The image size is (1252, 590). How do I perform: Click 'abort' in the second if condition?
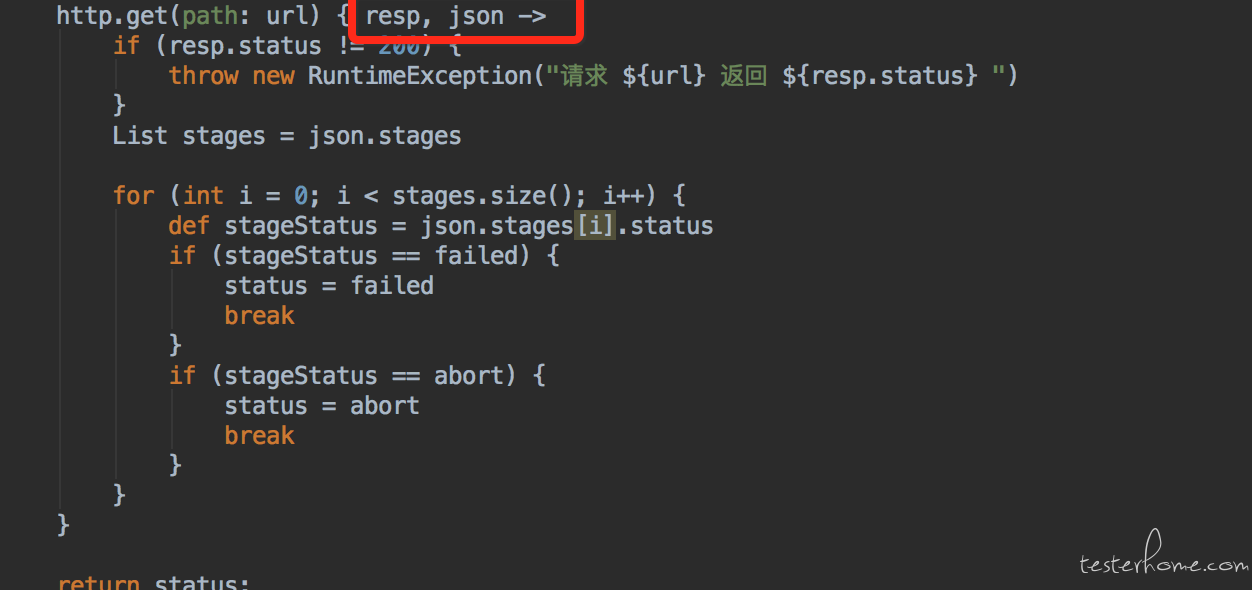tap(468, 376)
